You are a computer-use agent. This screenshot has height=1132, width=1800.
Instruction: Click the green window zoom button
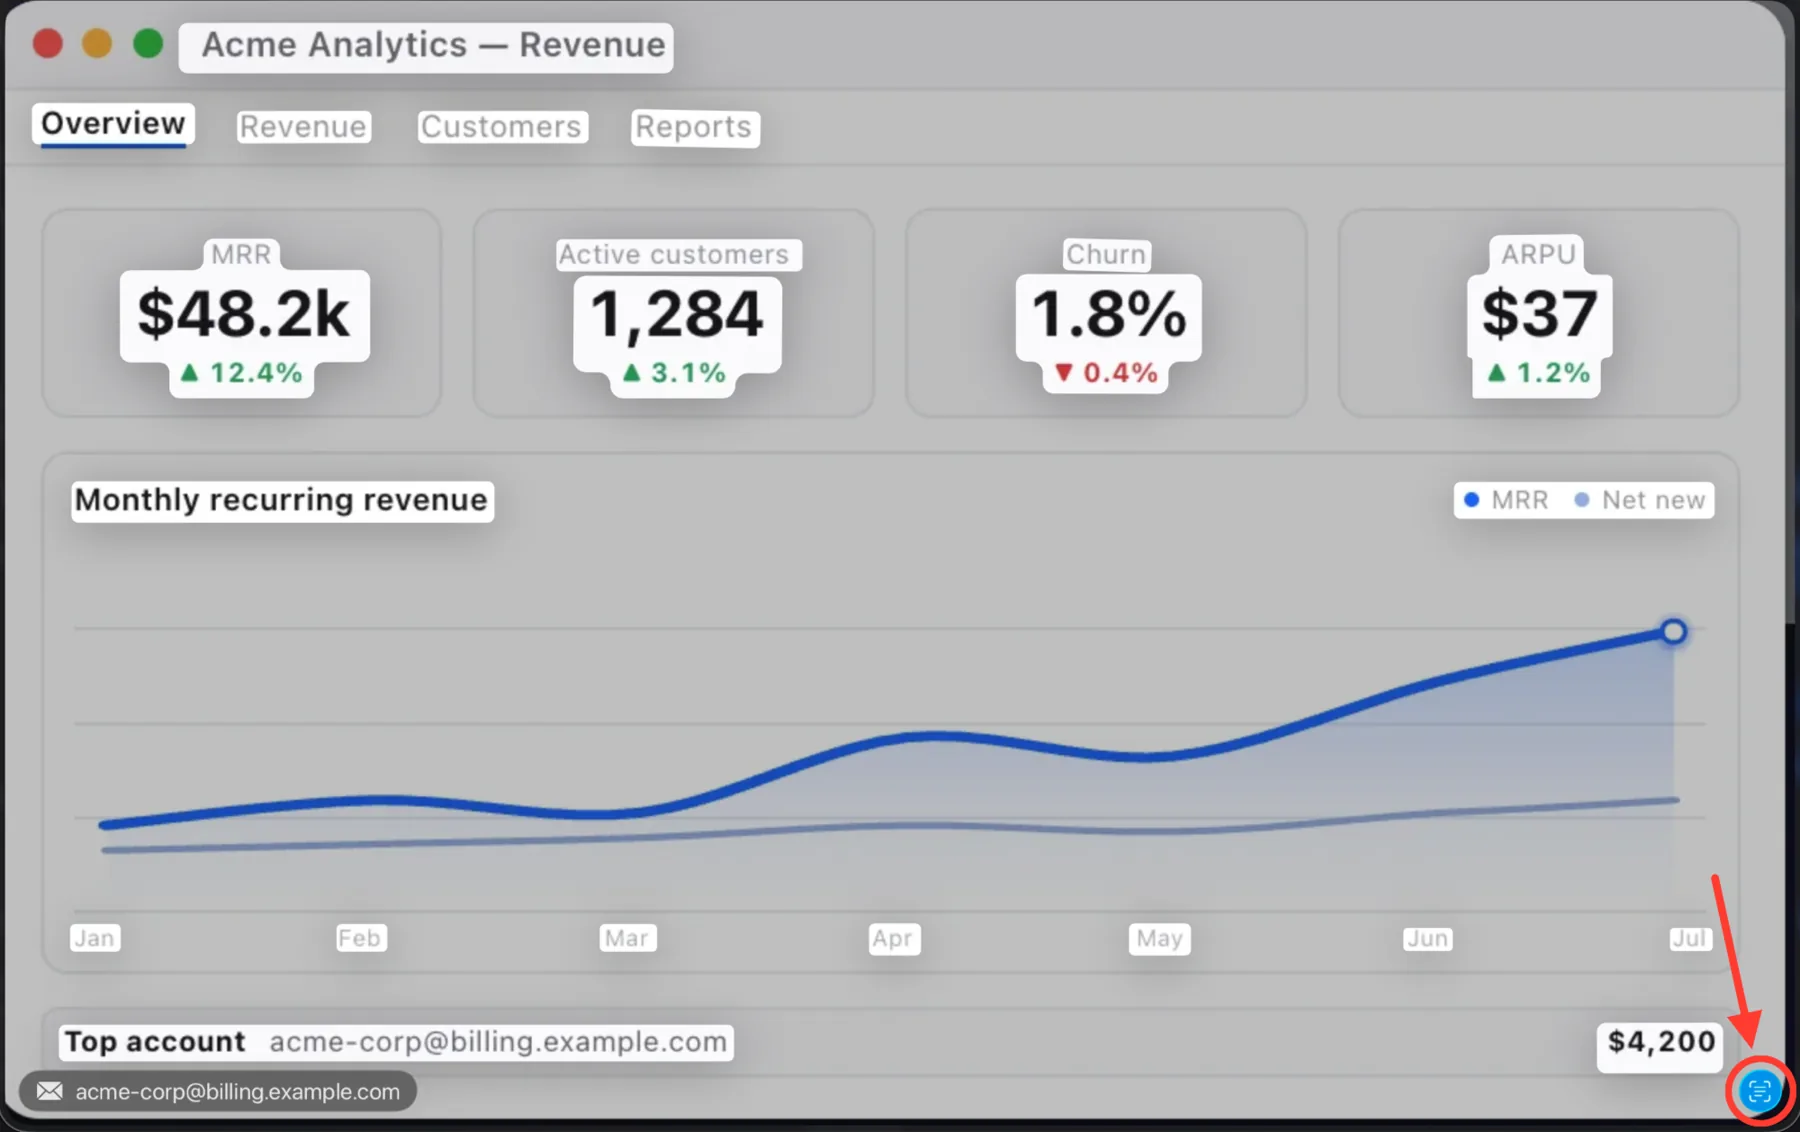[x=148, y=44]
